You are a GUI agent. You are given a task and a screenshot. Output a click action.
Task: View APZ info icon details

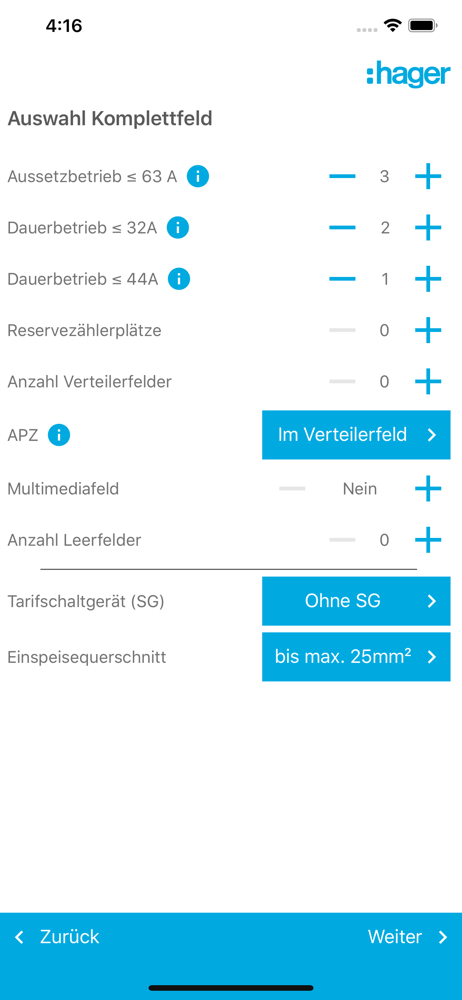click(x=59, y=435)
